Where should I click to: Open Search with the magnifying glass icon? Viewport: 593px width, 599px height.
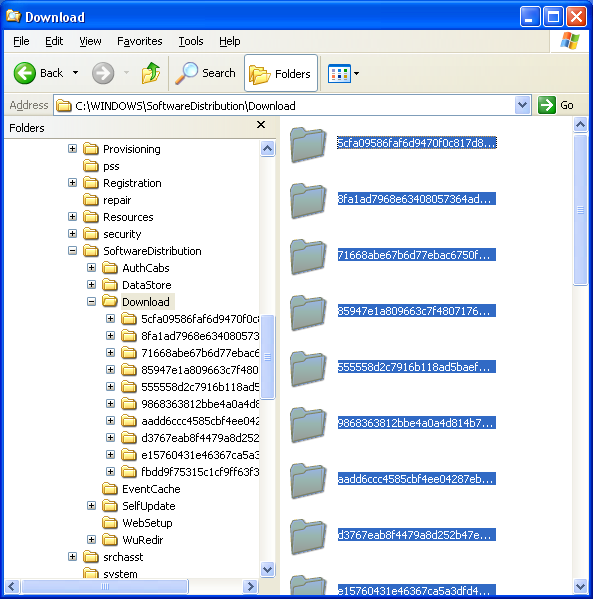pos(186,73)
